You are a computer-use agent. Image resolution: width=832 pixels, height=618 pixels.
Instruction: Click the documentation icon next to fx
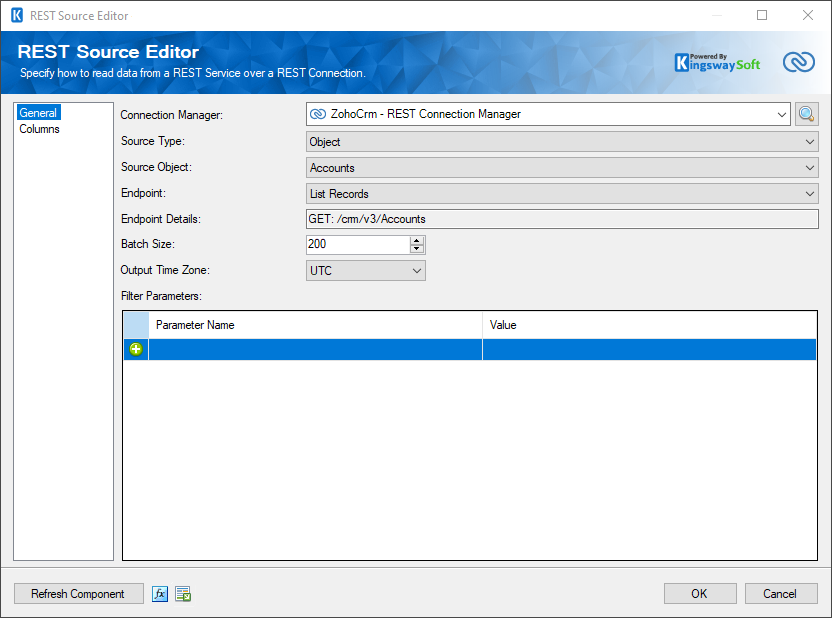[x=183, y=594]
